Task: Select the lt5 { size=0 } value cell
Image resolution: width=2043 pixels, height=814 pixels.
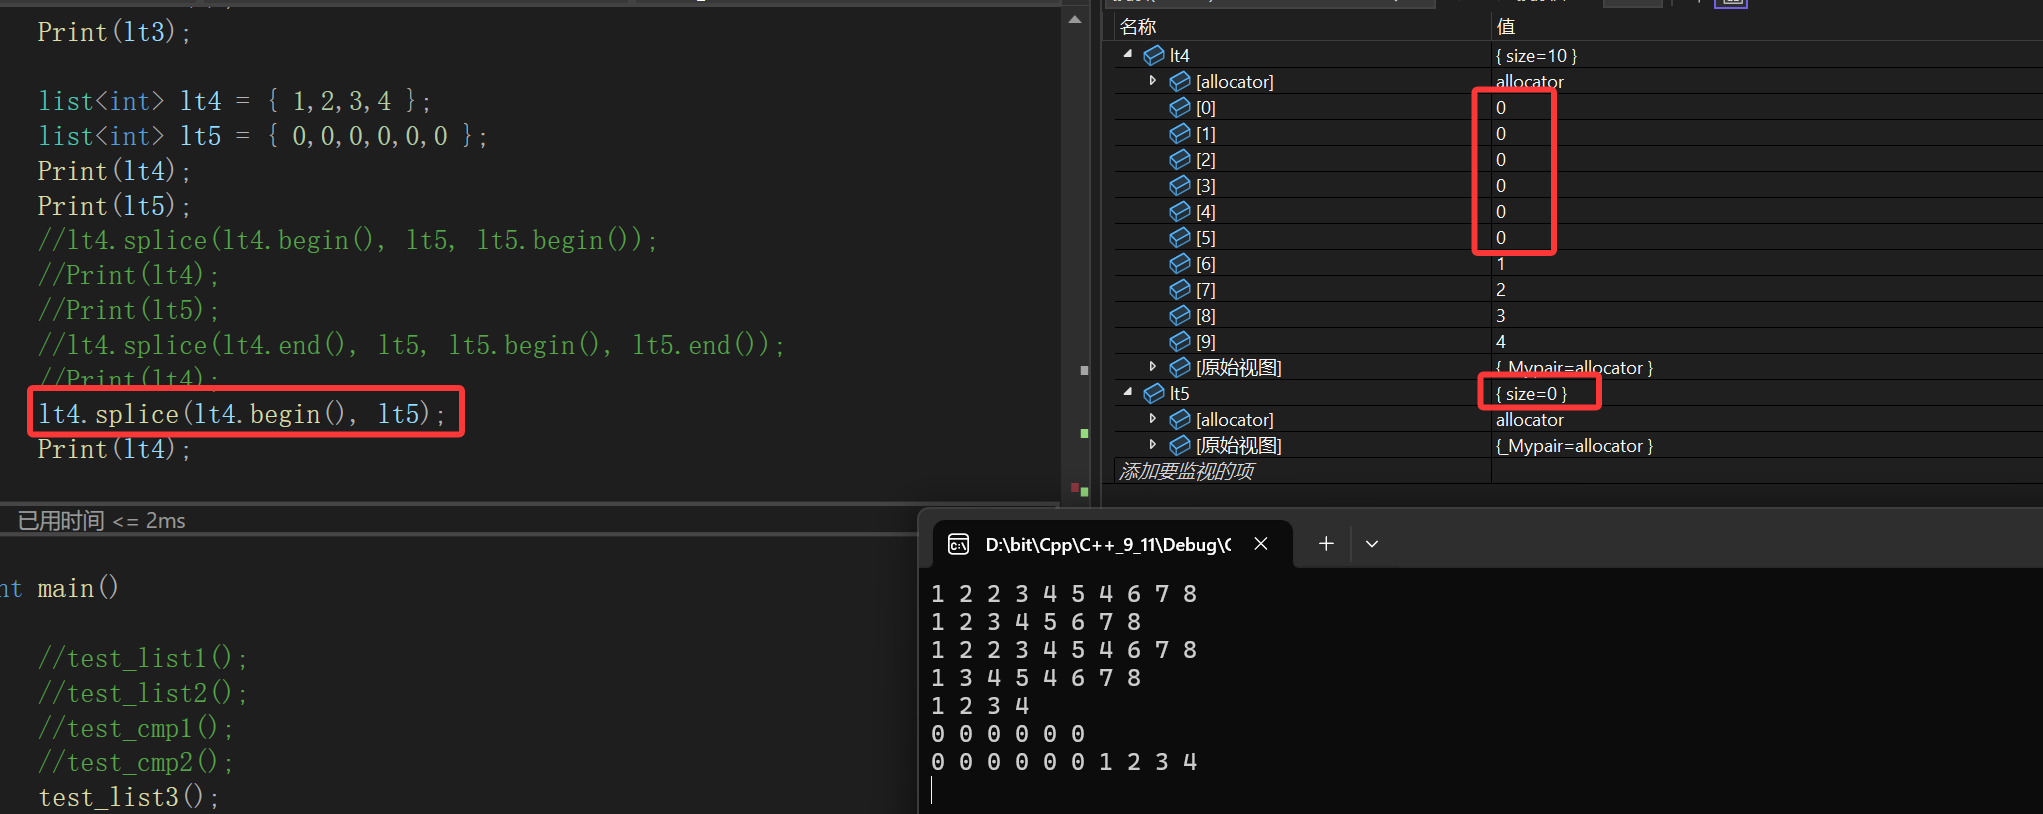Action: 1531,394
